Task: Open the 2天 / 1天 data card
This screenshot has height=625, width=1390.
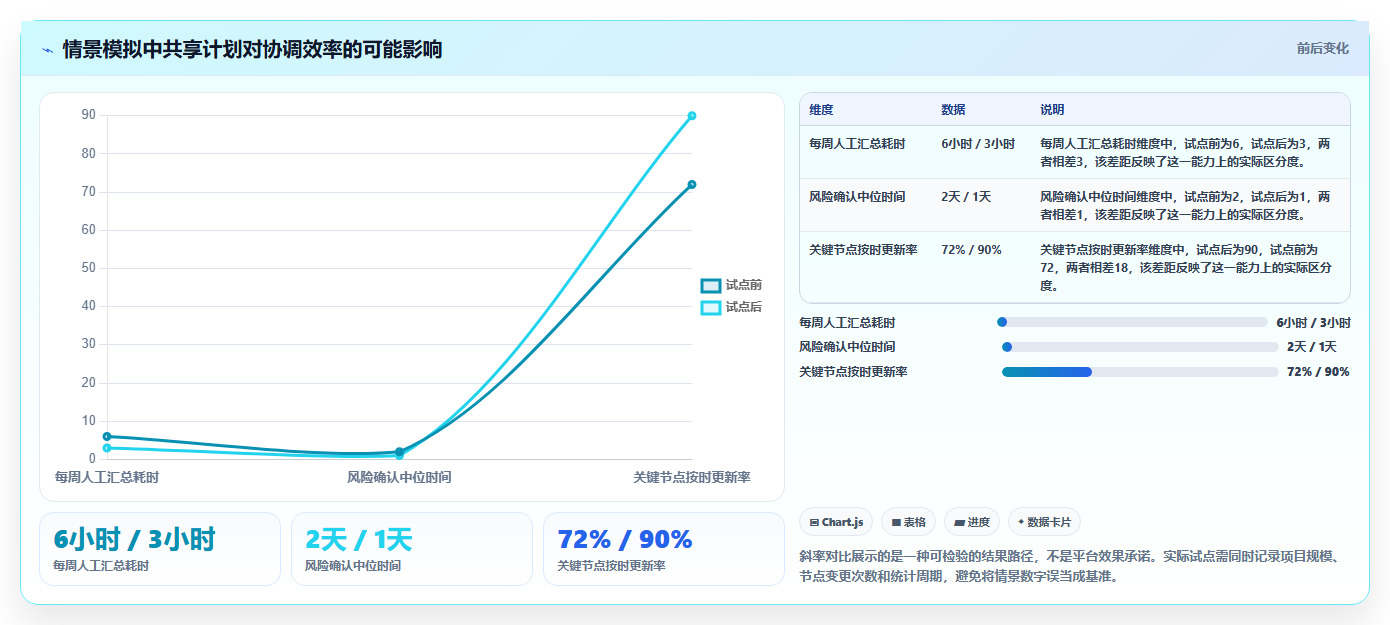Action: point(412,549)
